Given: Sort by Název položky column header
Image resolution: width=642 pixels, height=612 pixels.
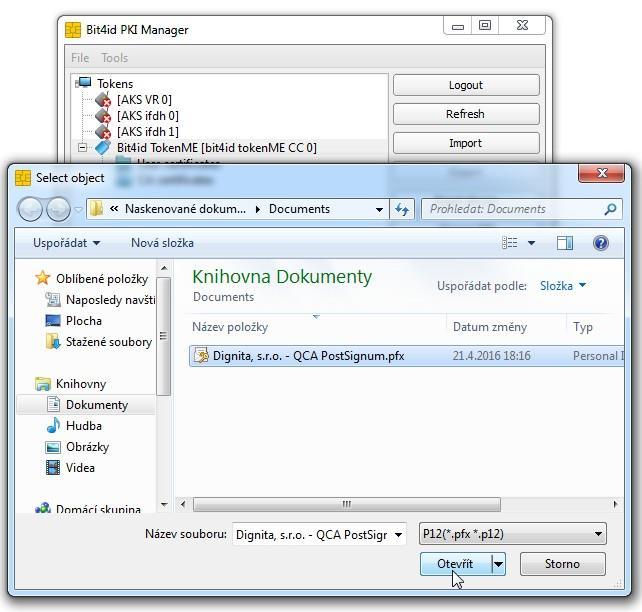Looking at the screenshot, I should tap(230, 327).
